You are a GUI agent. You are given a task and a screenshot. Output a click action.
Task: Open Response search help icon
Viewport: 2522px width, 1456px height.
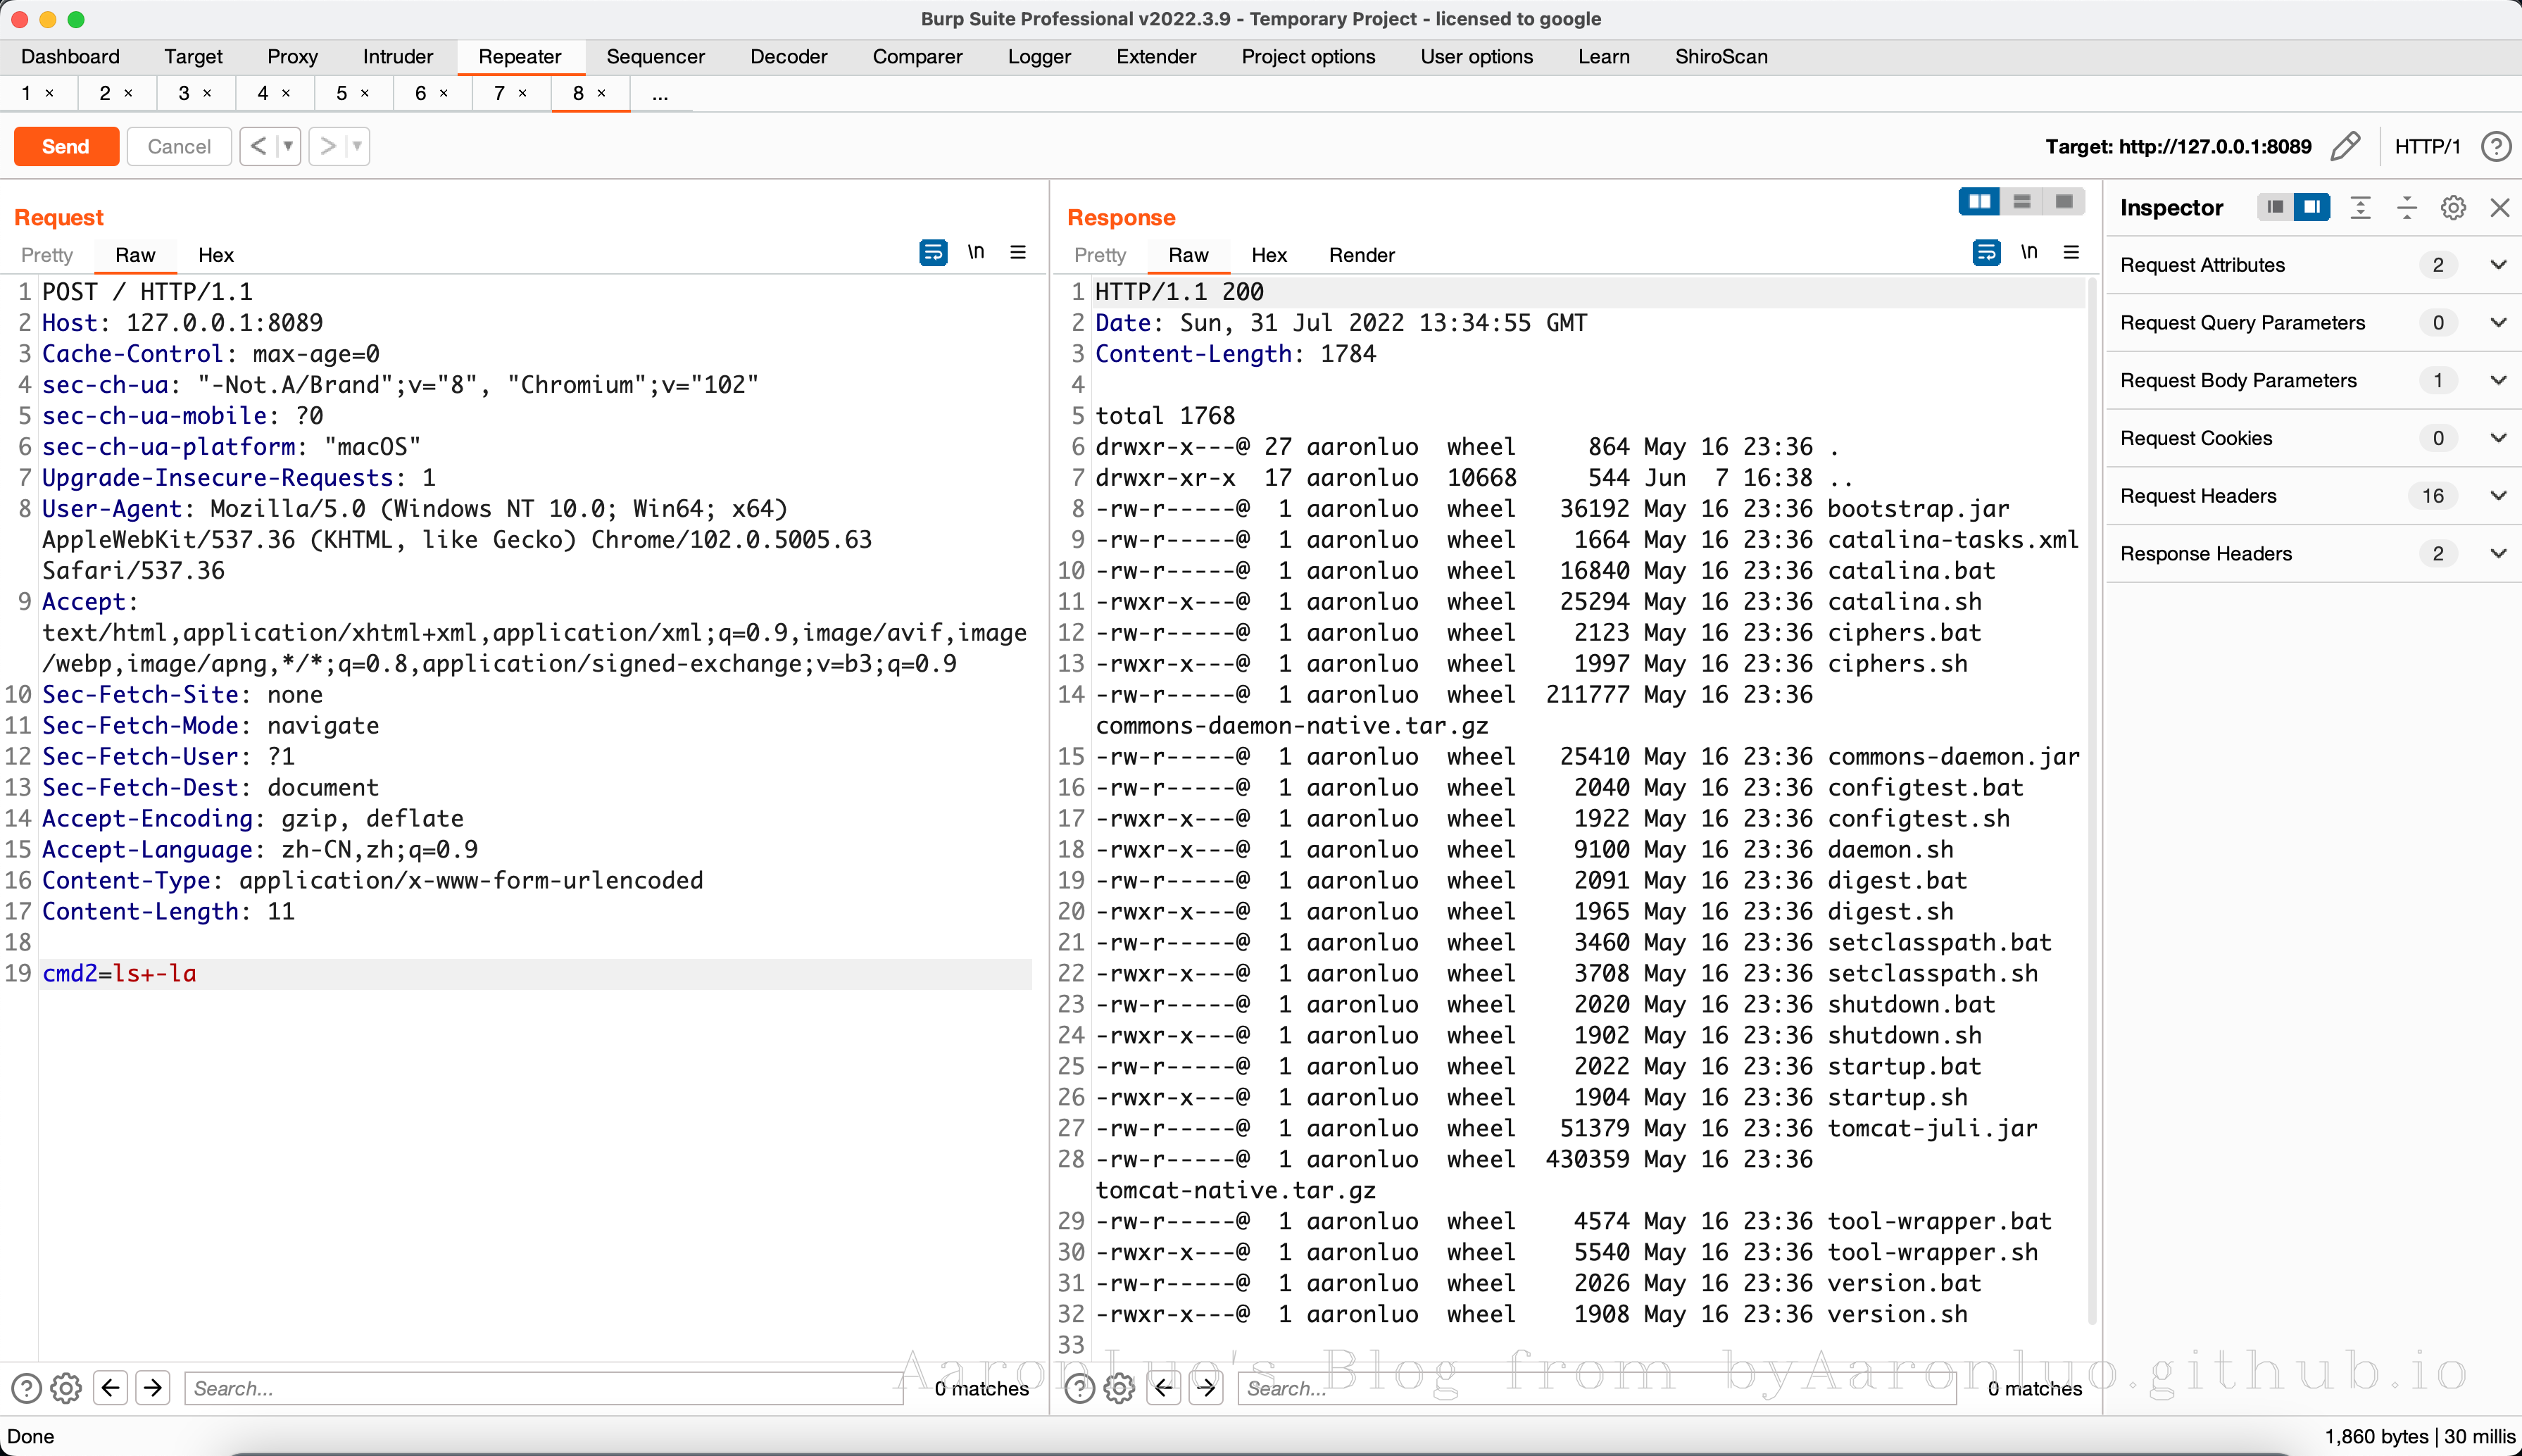pyautogui.click(x=1079, y=1388)
